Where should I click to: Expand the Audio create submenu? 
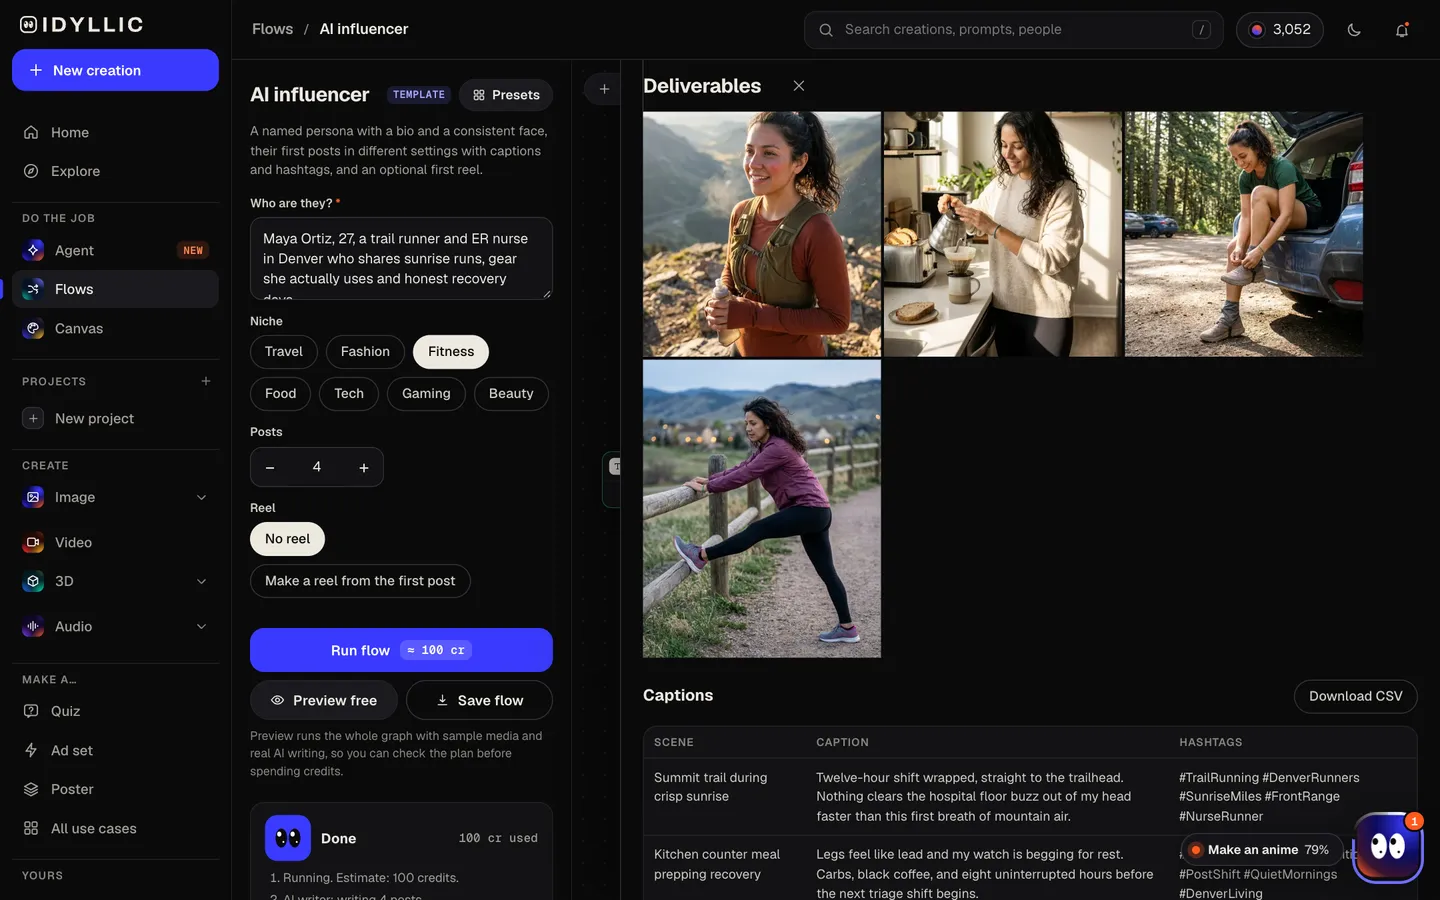(201, 626)
